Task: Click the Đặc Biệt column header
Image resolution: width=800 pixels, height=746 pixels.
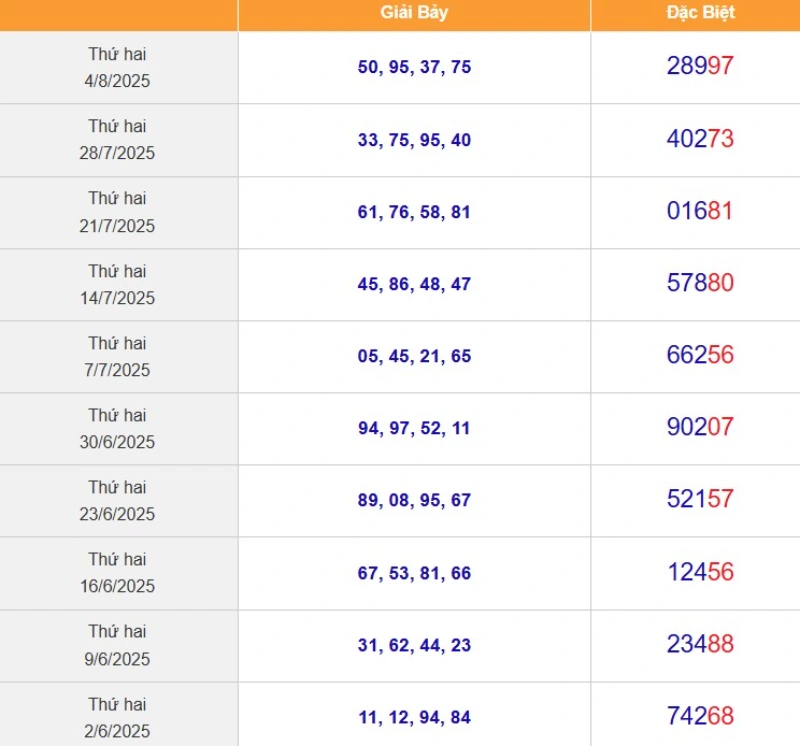Action: coord(701,13)
